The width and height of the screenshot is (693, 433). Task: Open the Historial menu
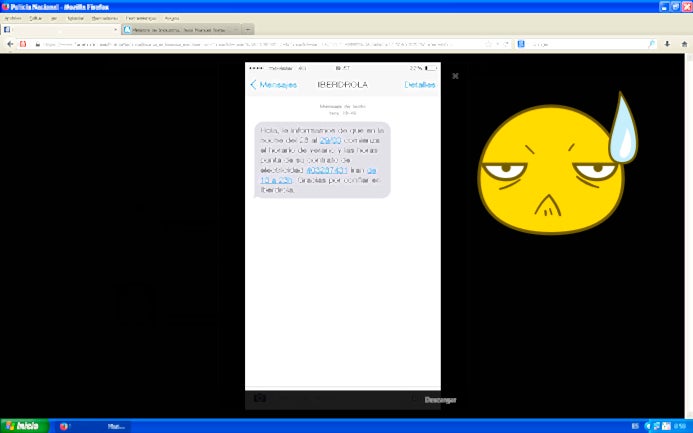pos(75,19)
